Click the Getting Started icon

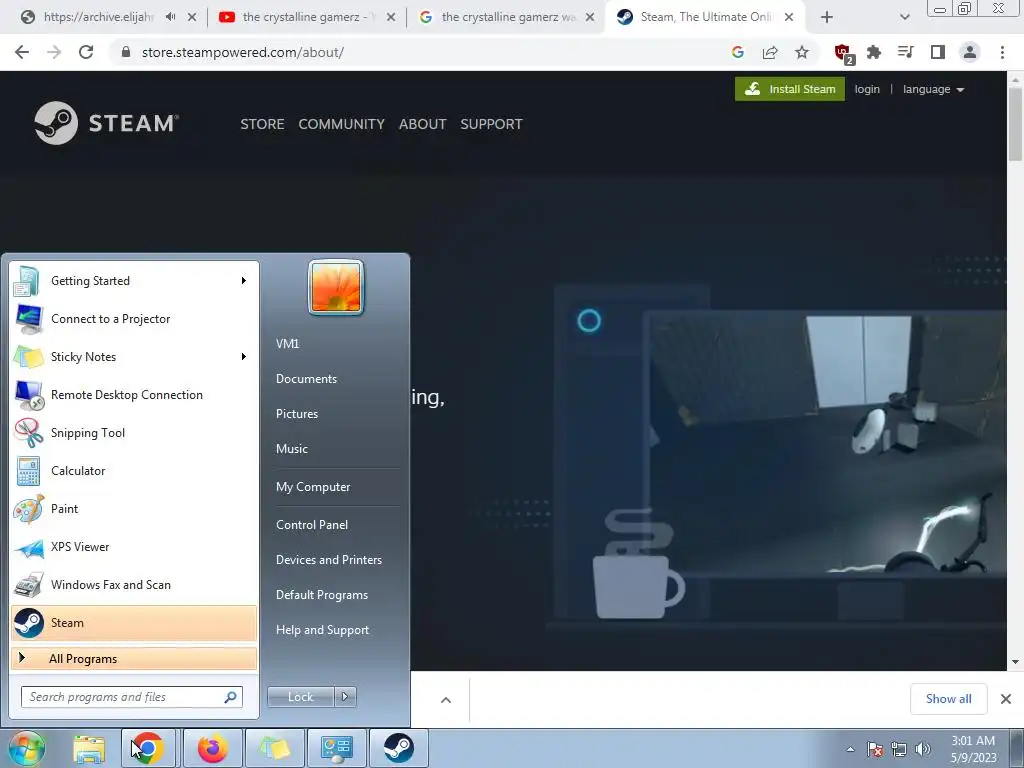27,281
